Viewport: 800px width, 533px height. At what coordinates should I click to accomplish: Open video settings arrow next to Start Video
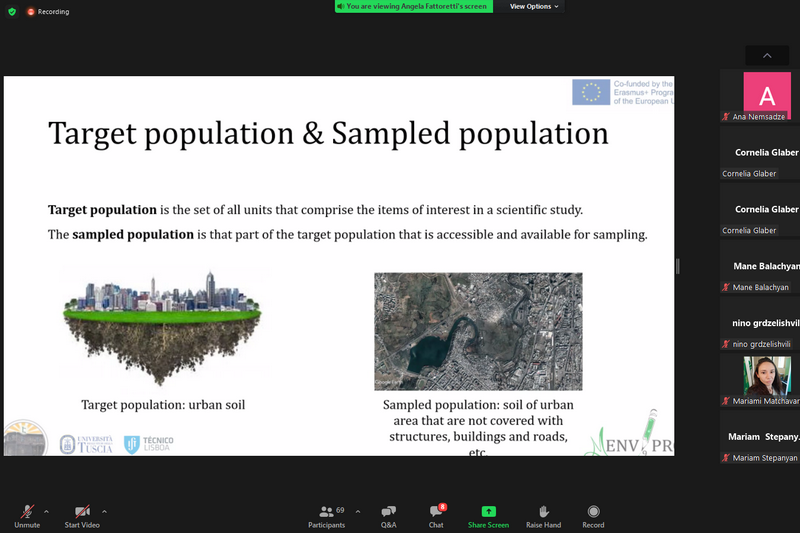coord(104,511)
